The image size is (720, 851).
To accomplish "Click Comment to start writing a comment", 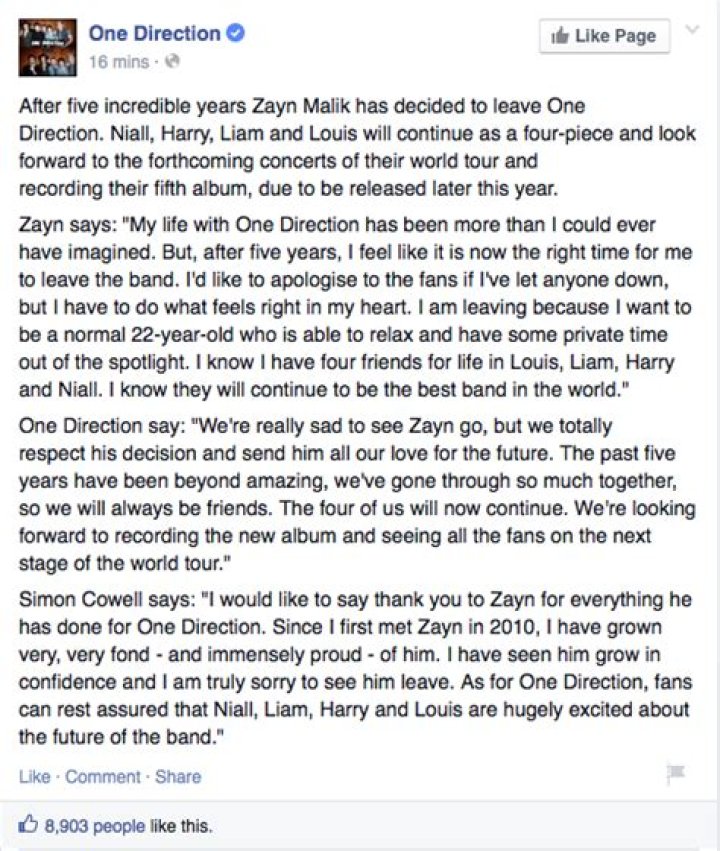I will [x=101, y=776].
